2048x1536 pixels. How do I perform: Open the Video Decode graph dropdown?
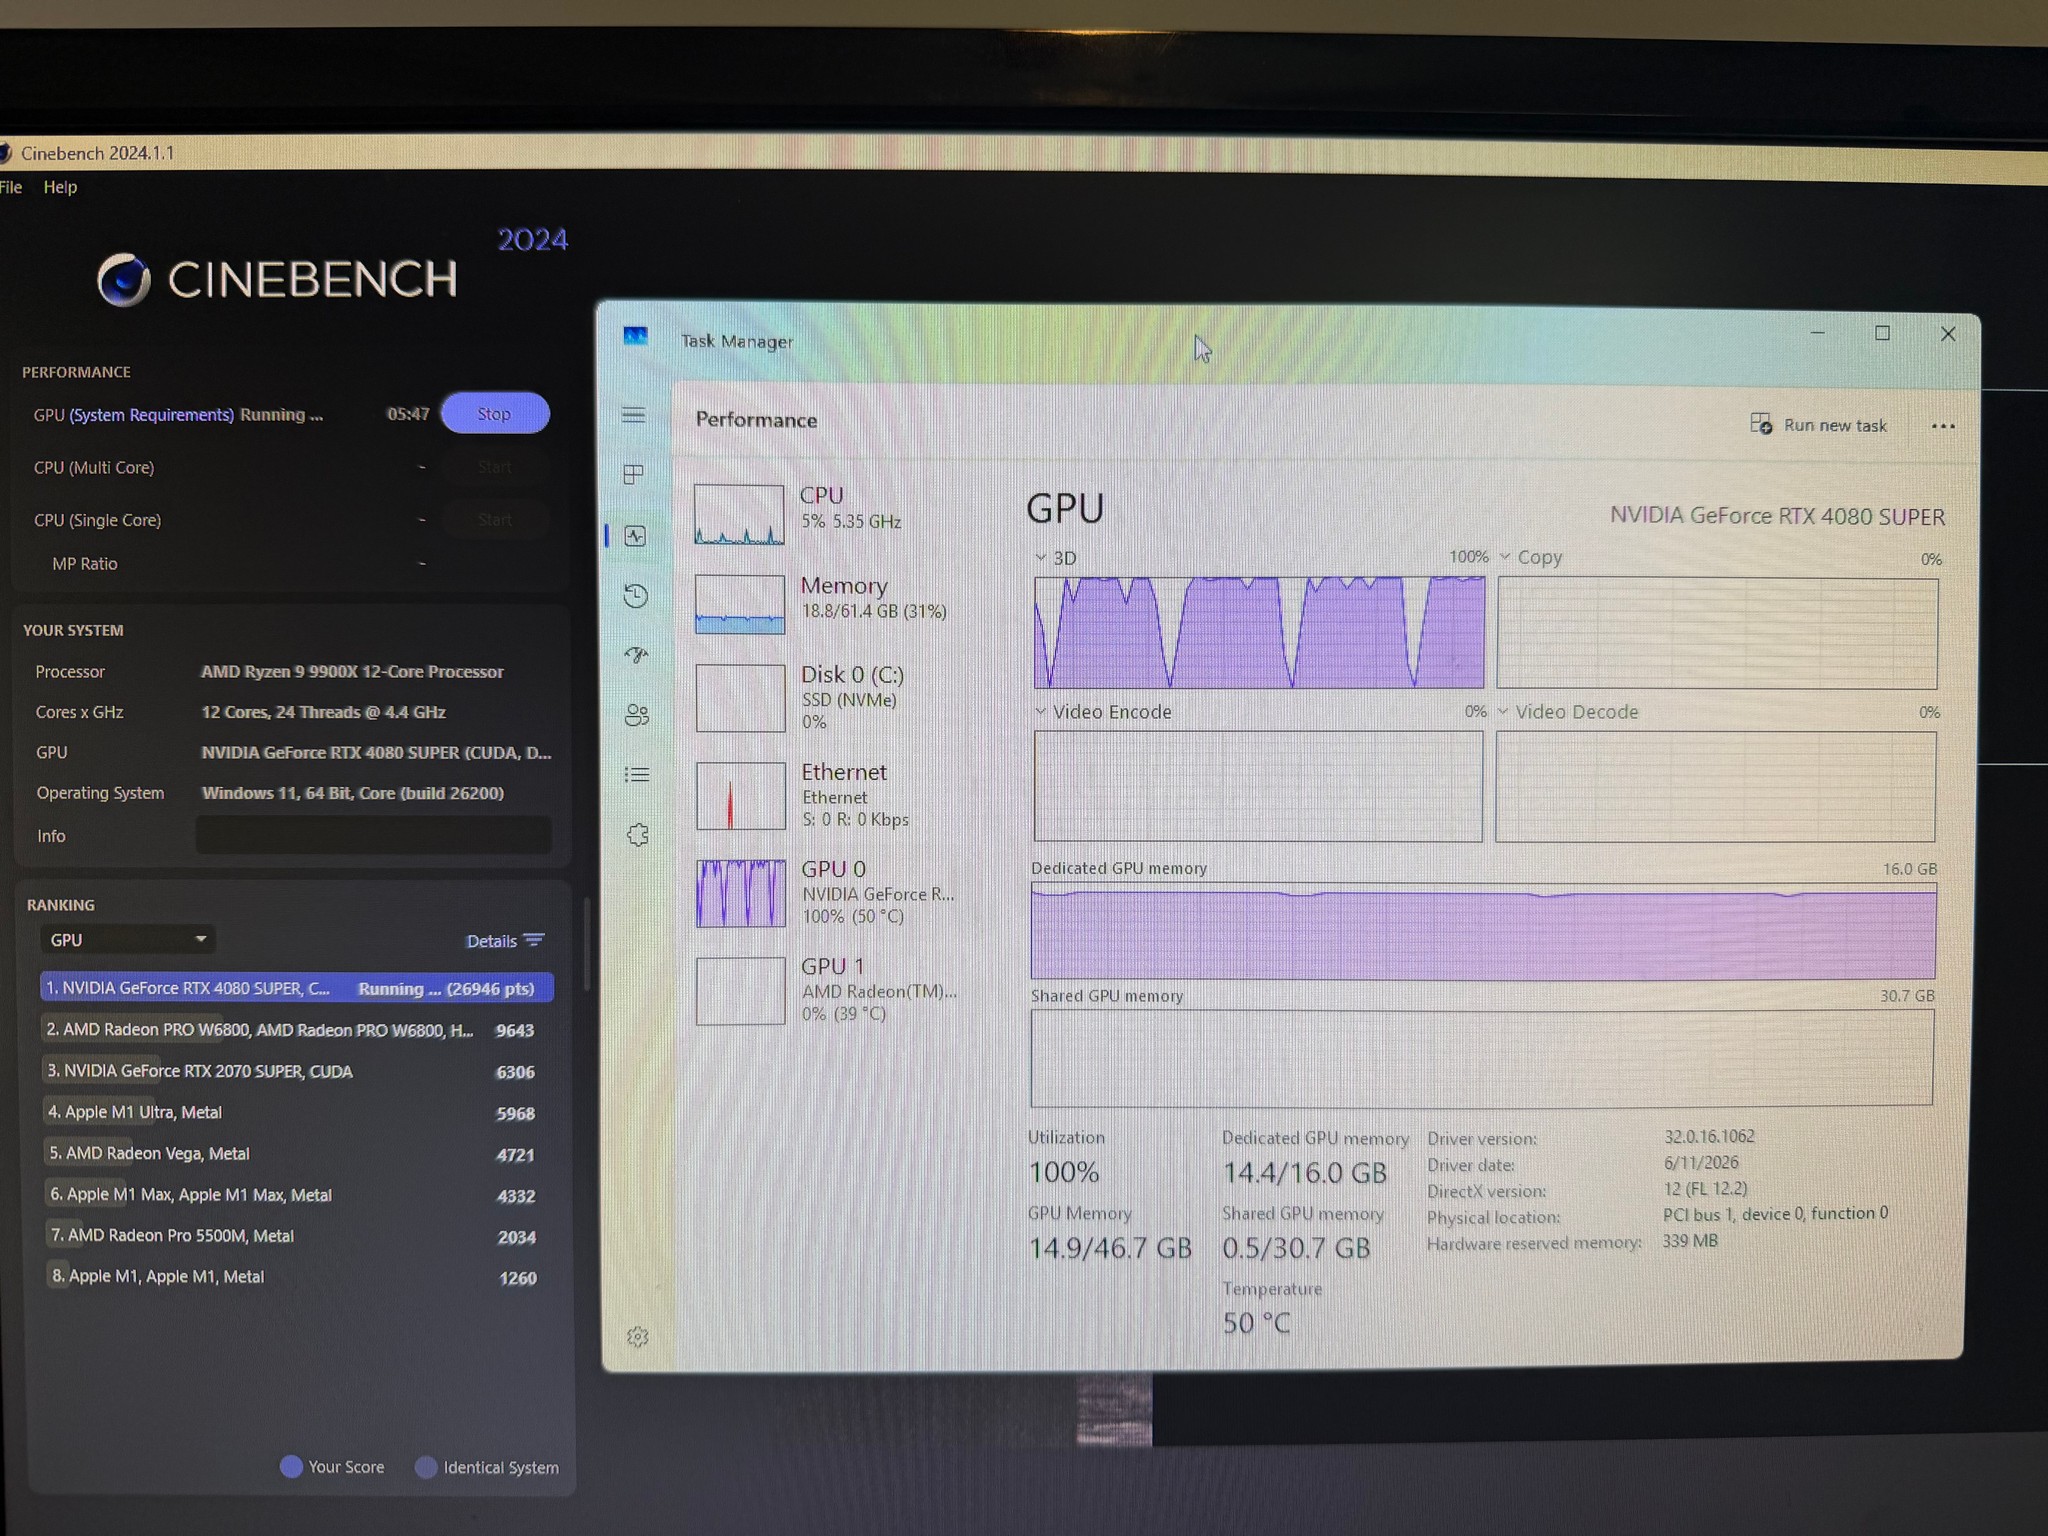tap(1502, 712)
